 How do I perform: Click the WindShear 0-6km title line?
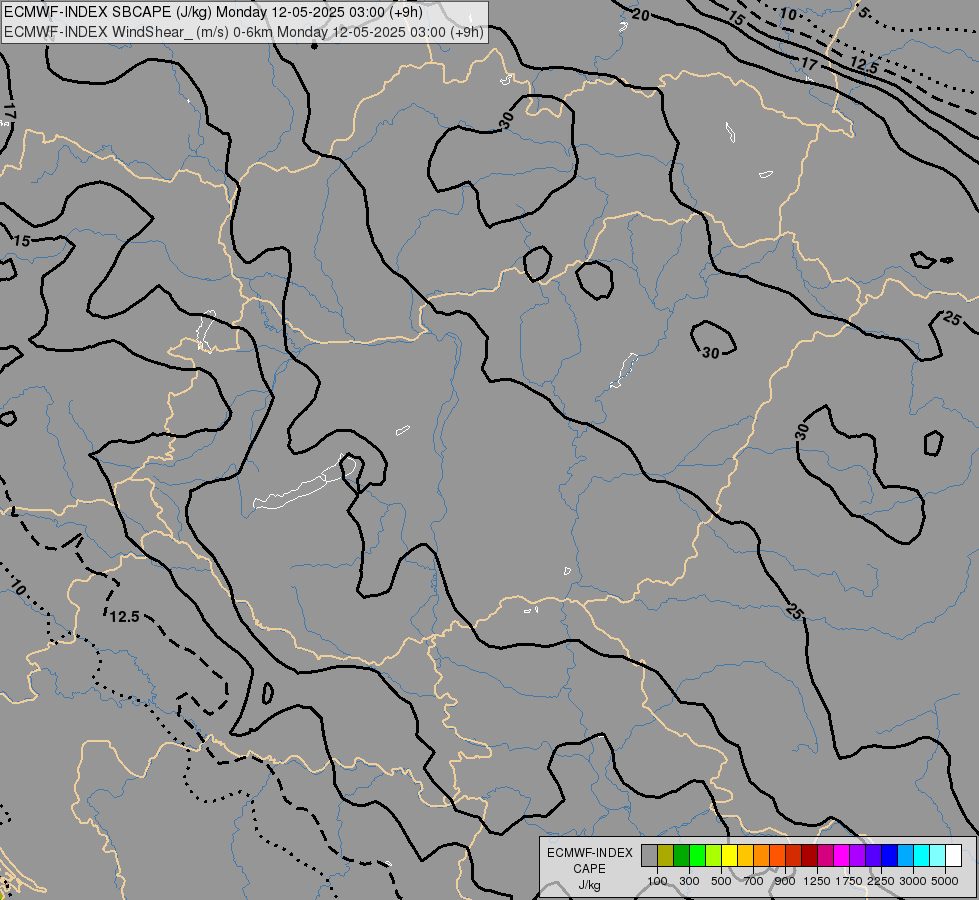pyautogui.click(x=244, y=32)
